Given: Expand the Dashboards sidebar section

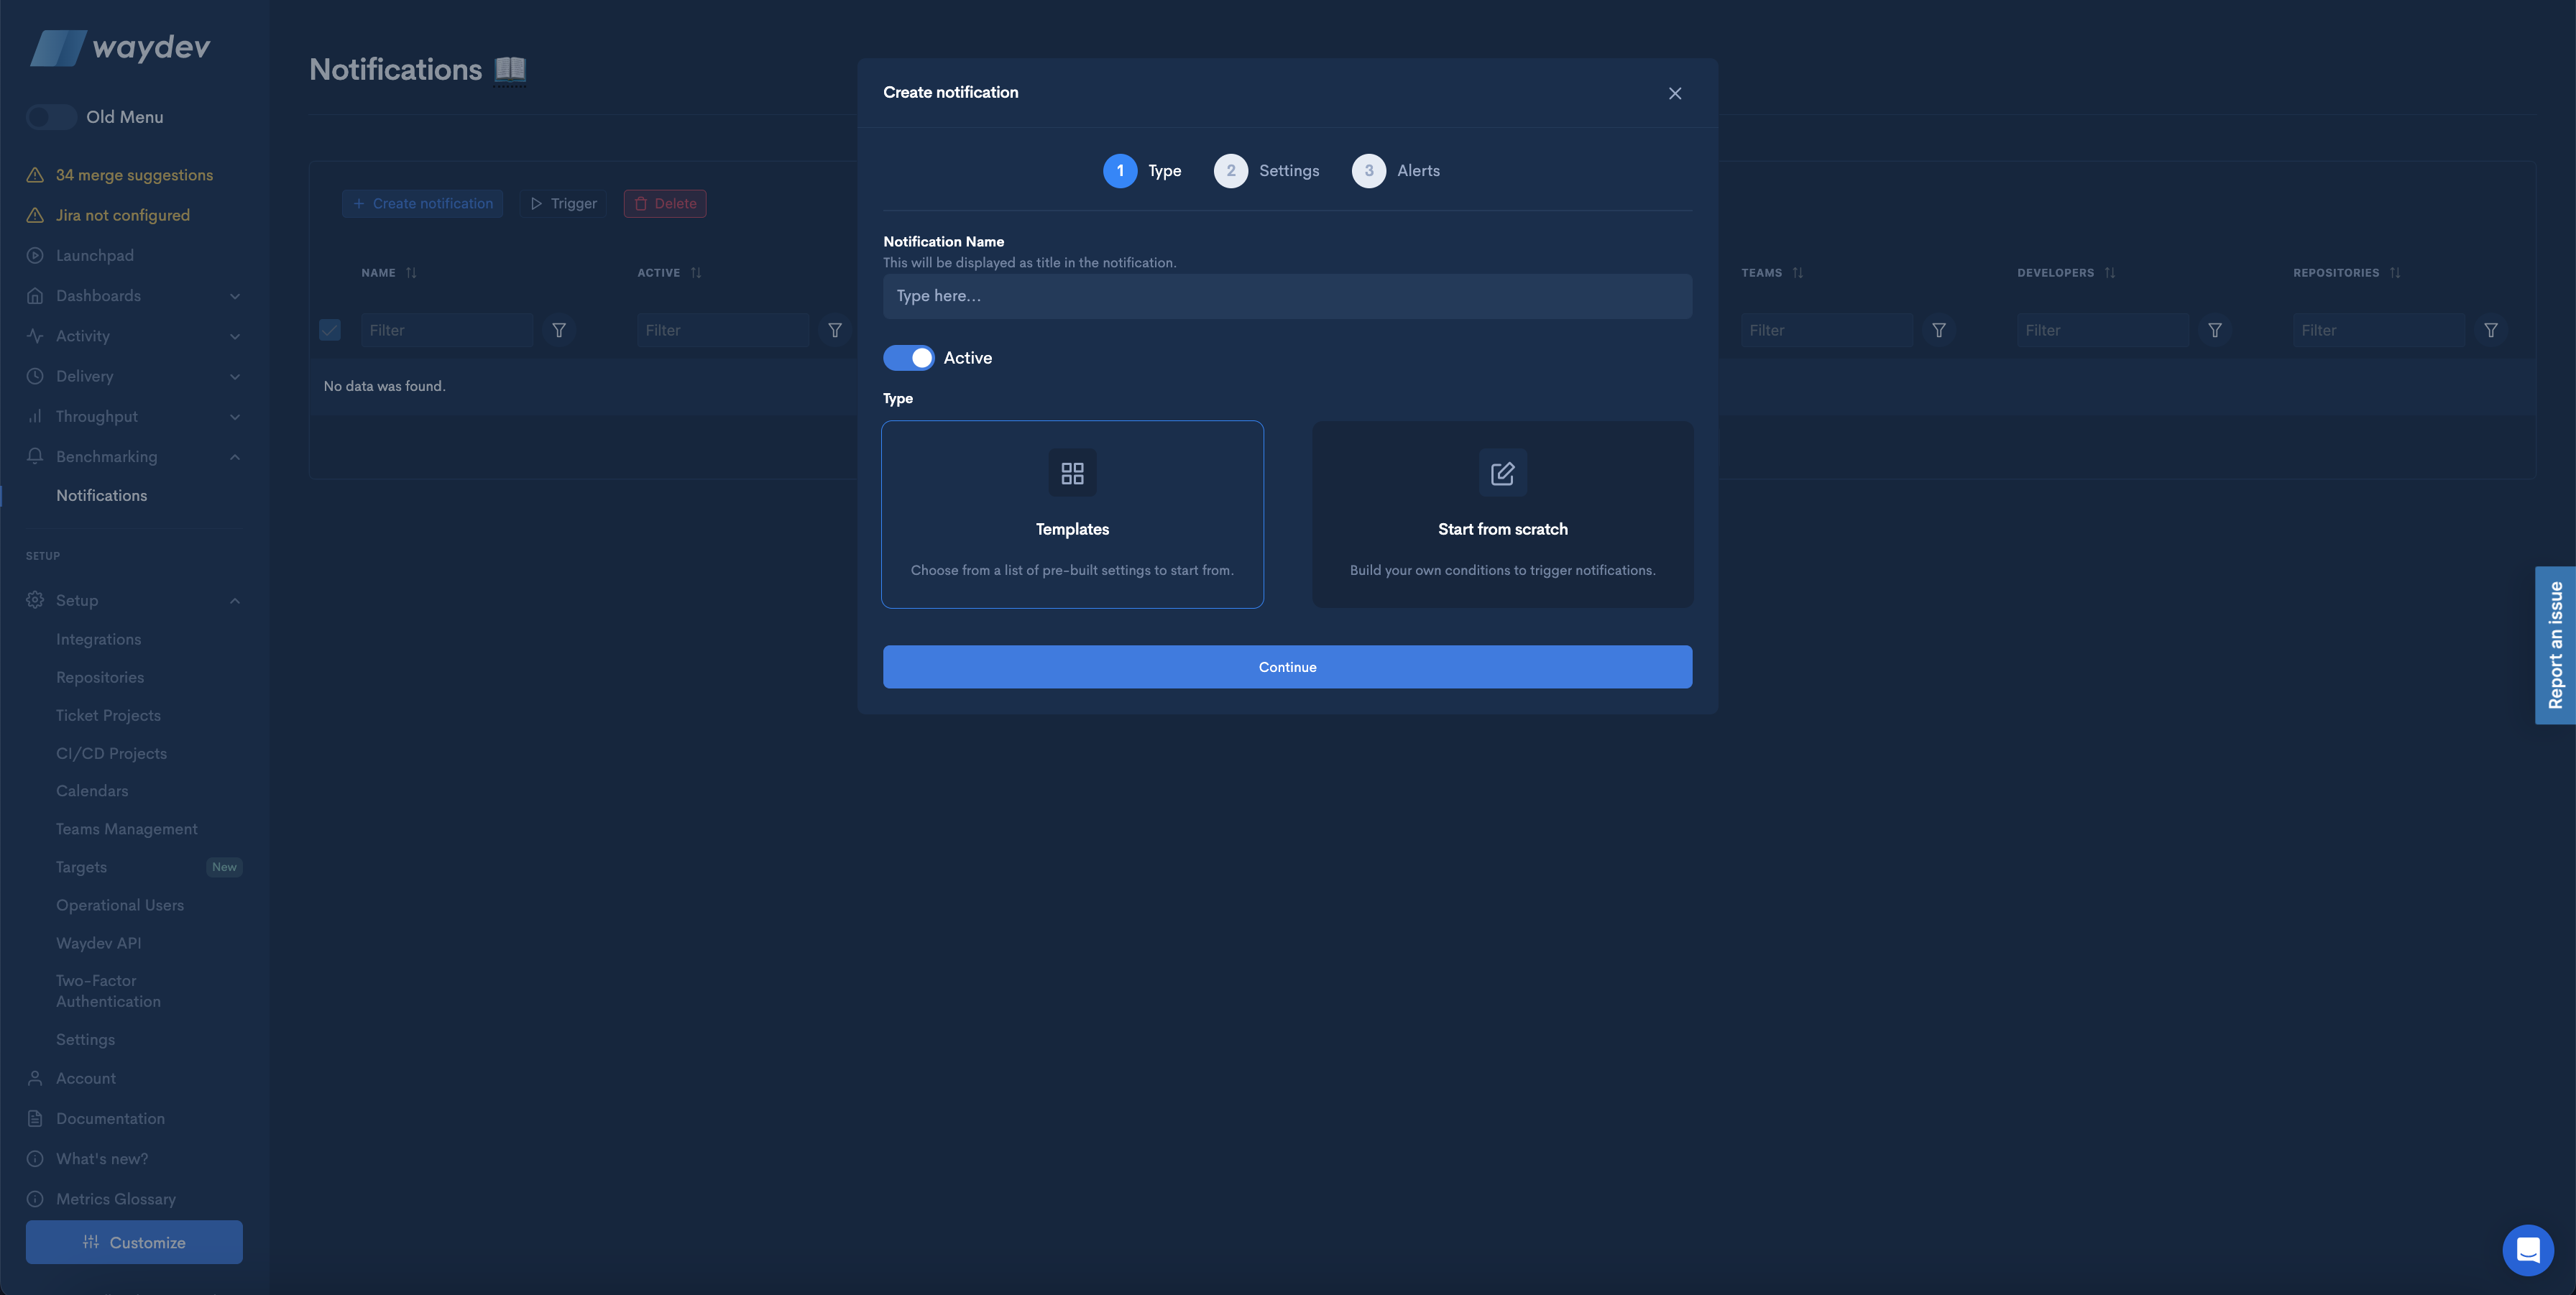Looking at the screenshot, I should point(235,296).
